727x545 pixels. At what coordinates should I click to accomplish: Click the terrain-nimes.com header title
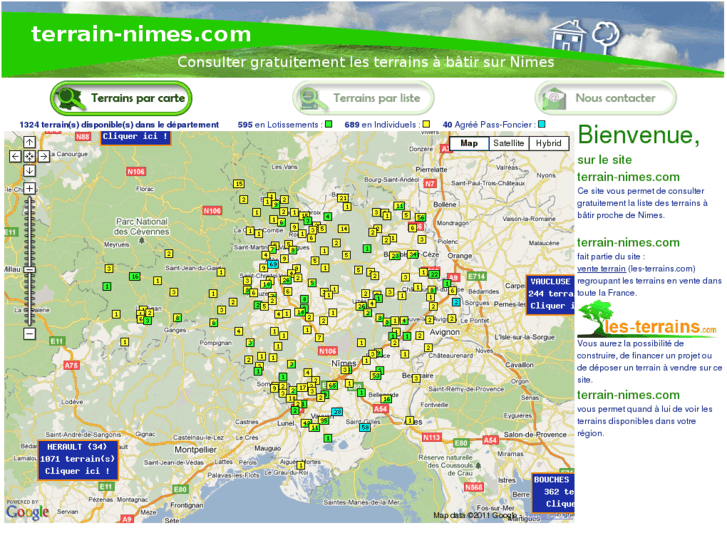pos(141,34)
